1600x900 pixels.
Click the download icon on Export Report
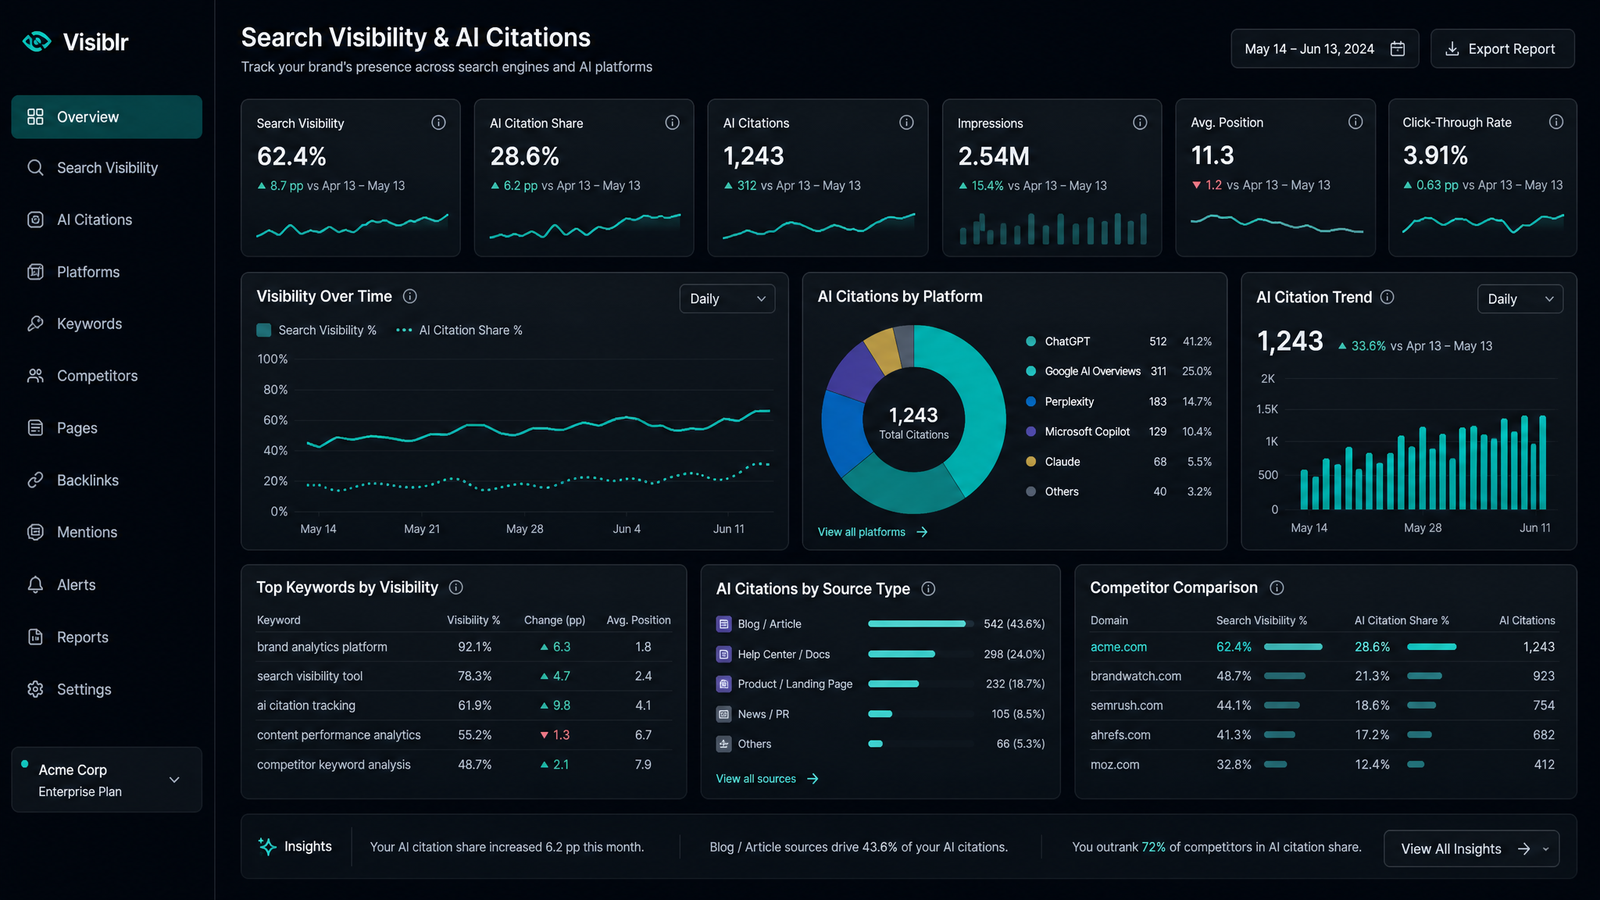(x=1452, y=49)
